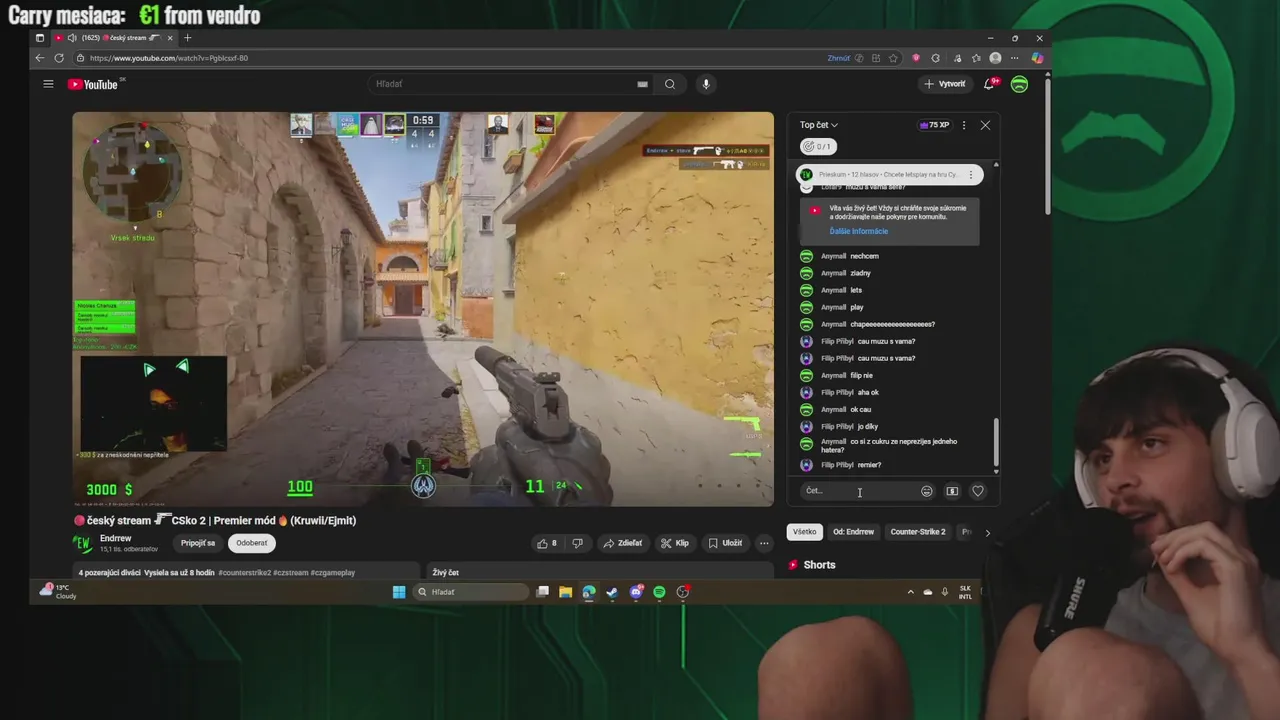Click the Klip clip button
Screen dimensions: 1280x720
[675, 543]
